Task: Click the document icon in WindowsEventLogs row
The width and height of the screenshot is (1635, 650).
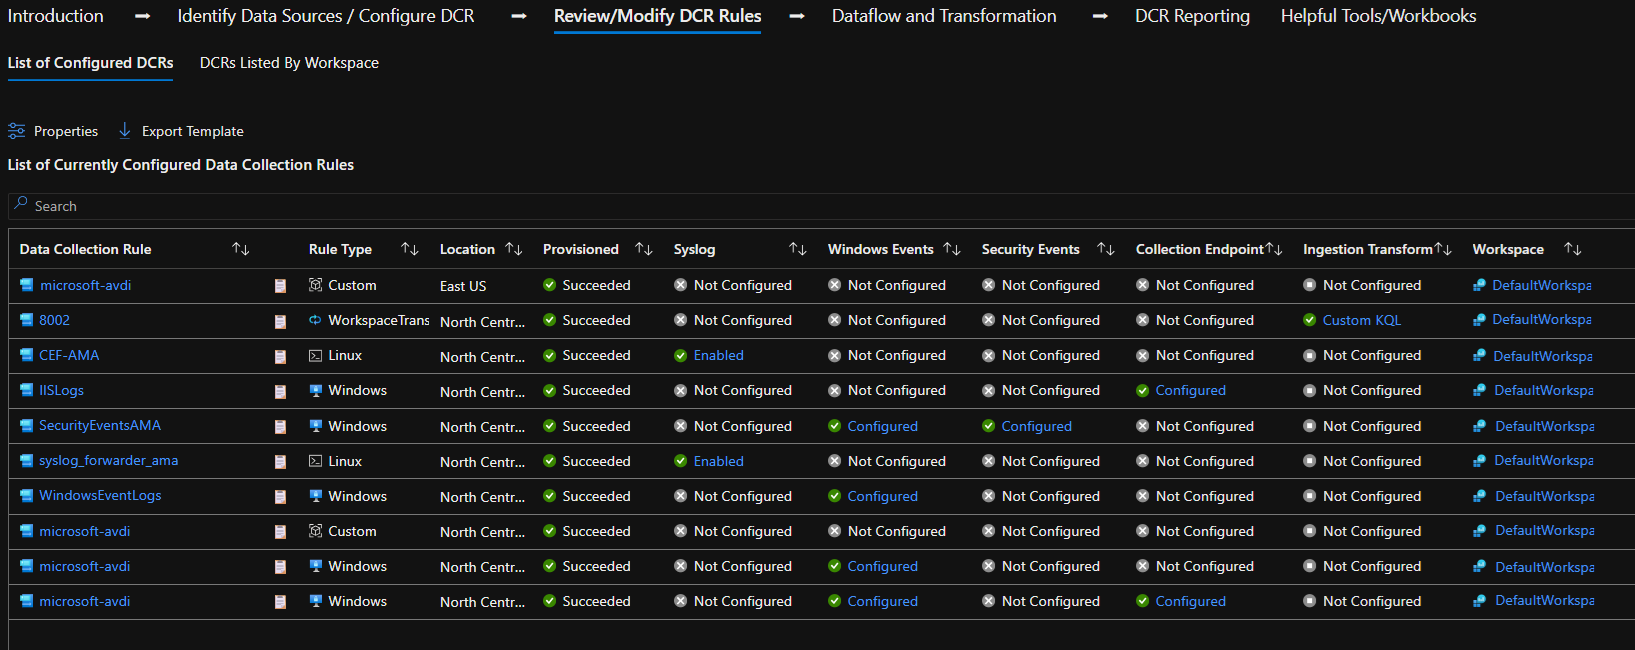Action: click(x=280, y=497)
